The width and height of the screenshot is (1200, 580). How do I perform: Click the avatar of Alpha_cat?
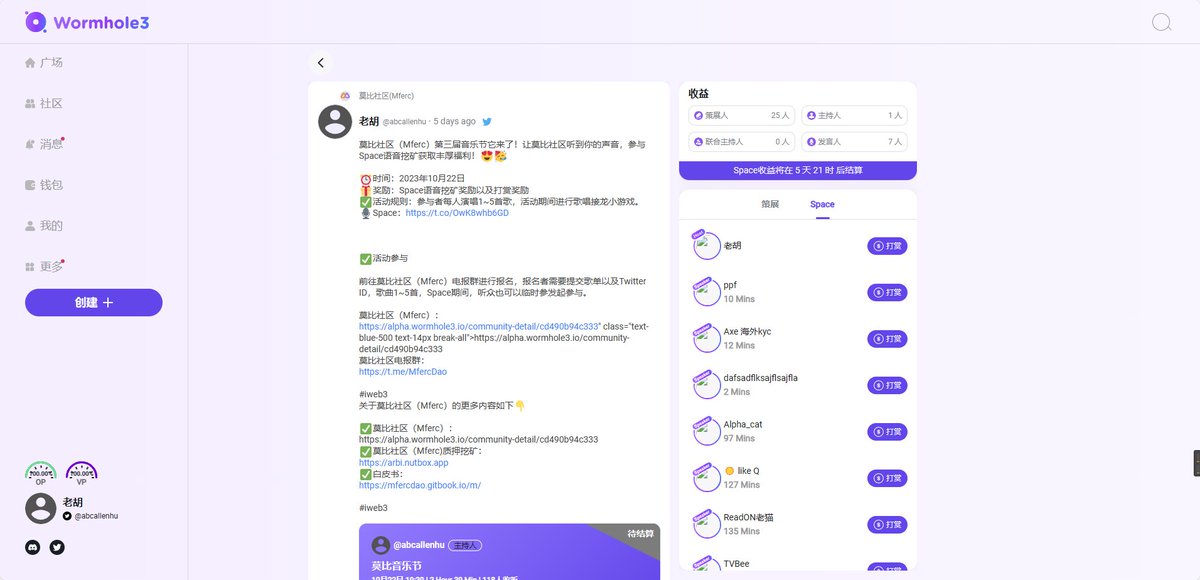coord(706,431)
